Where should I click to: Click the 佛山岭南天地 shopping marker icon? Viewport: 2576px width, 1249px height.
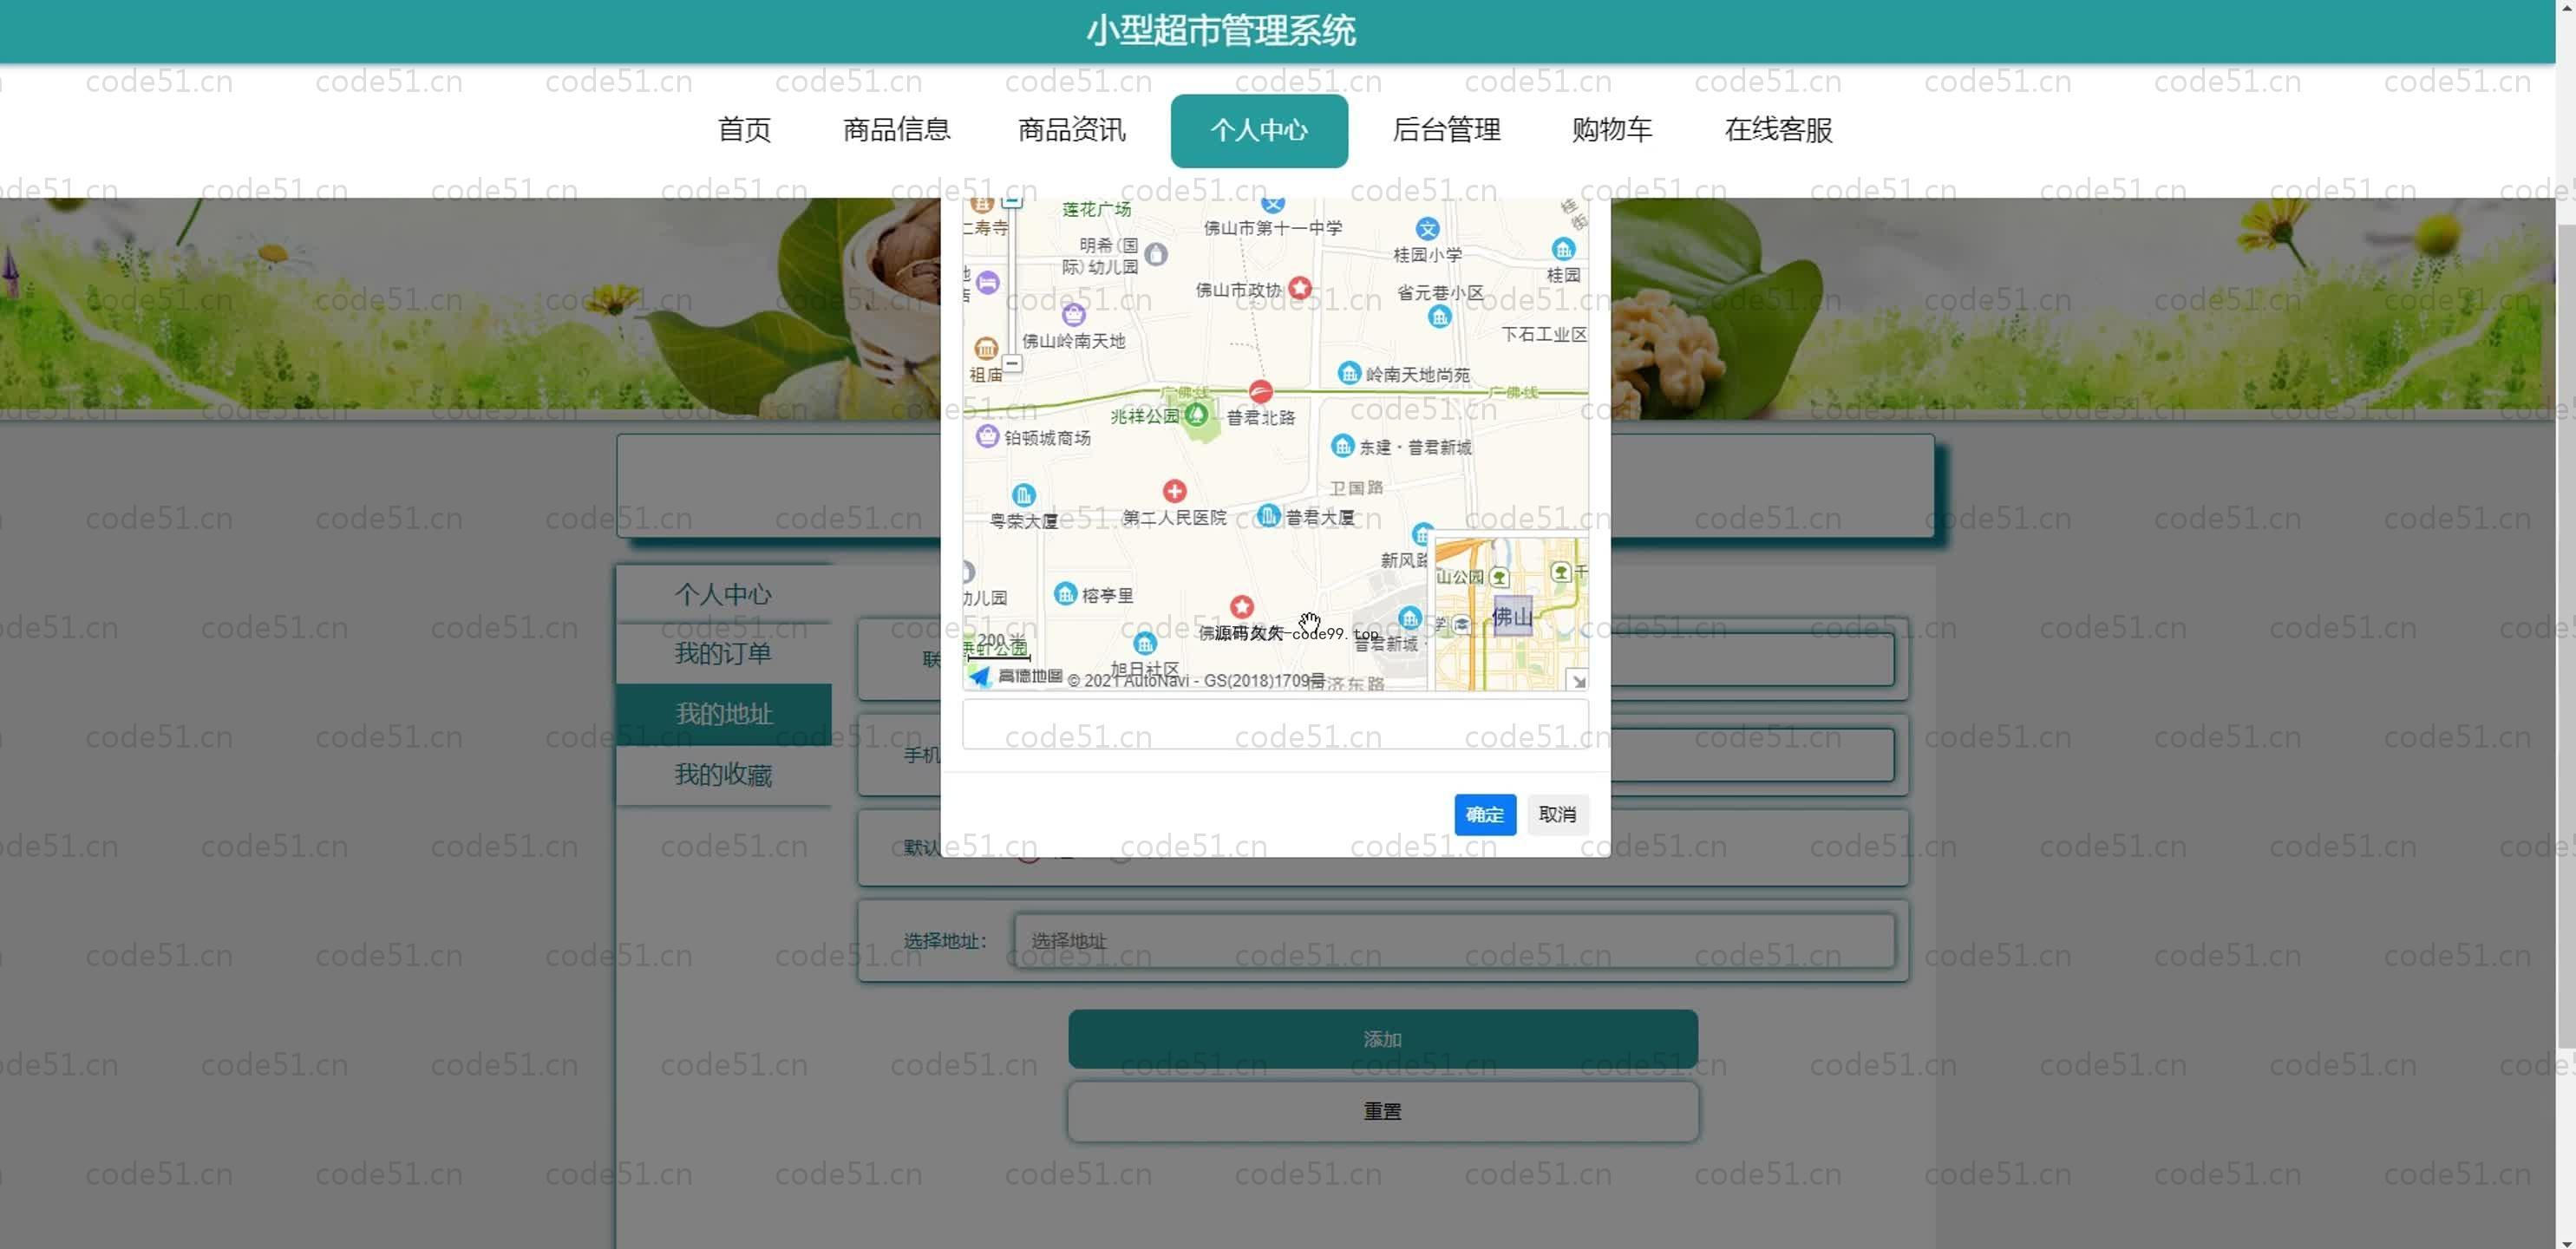pos(1073,315)
